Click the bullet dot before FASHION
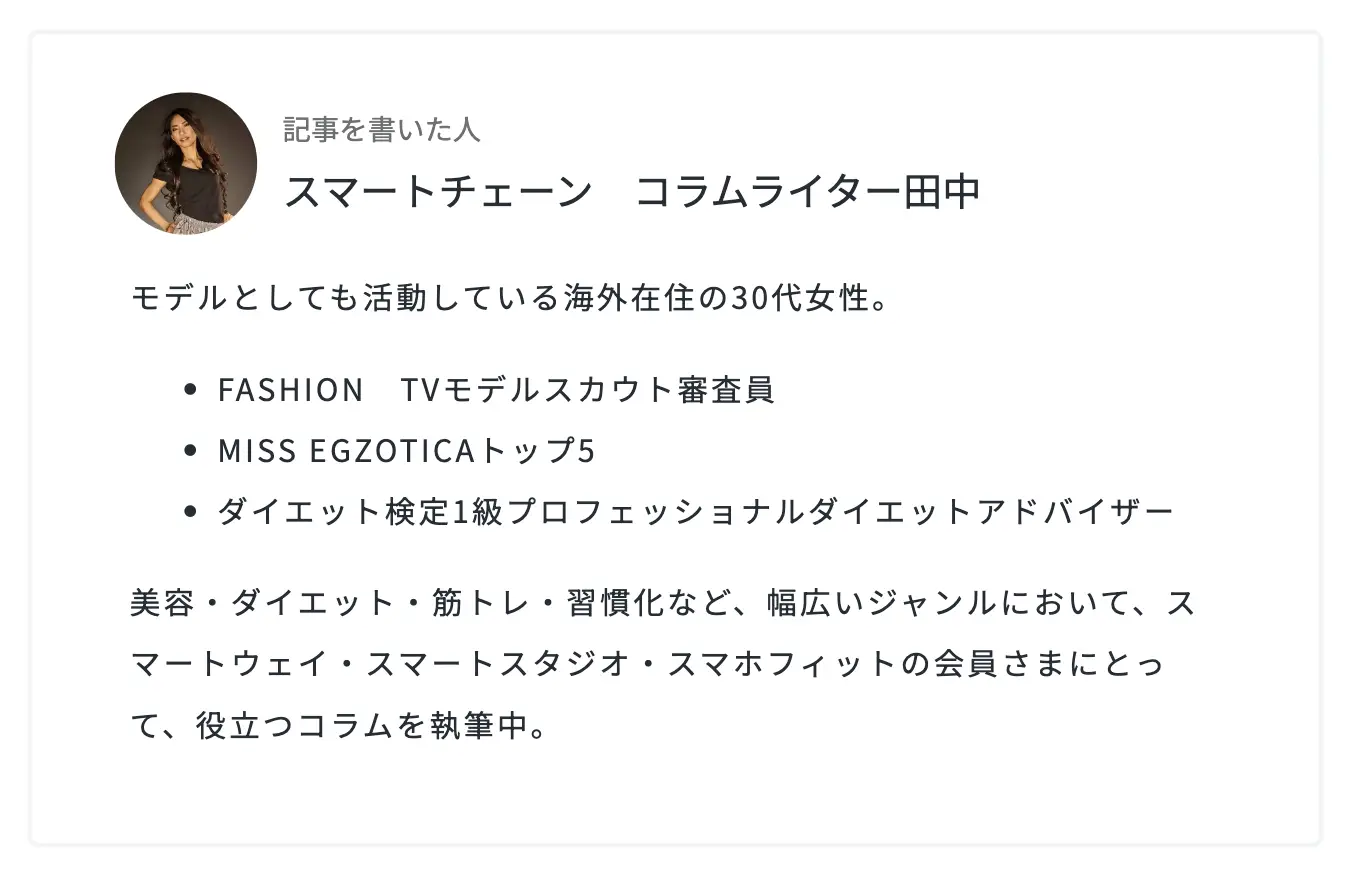This screenshot has width=1346, height=874. coord(191,390)
